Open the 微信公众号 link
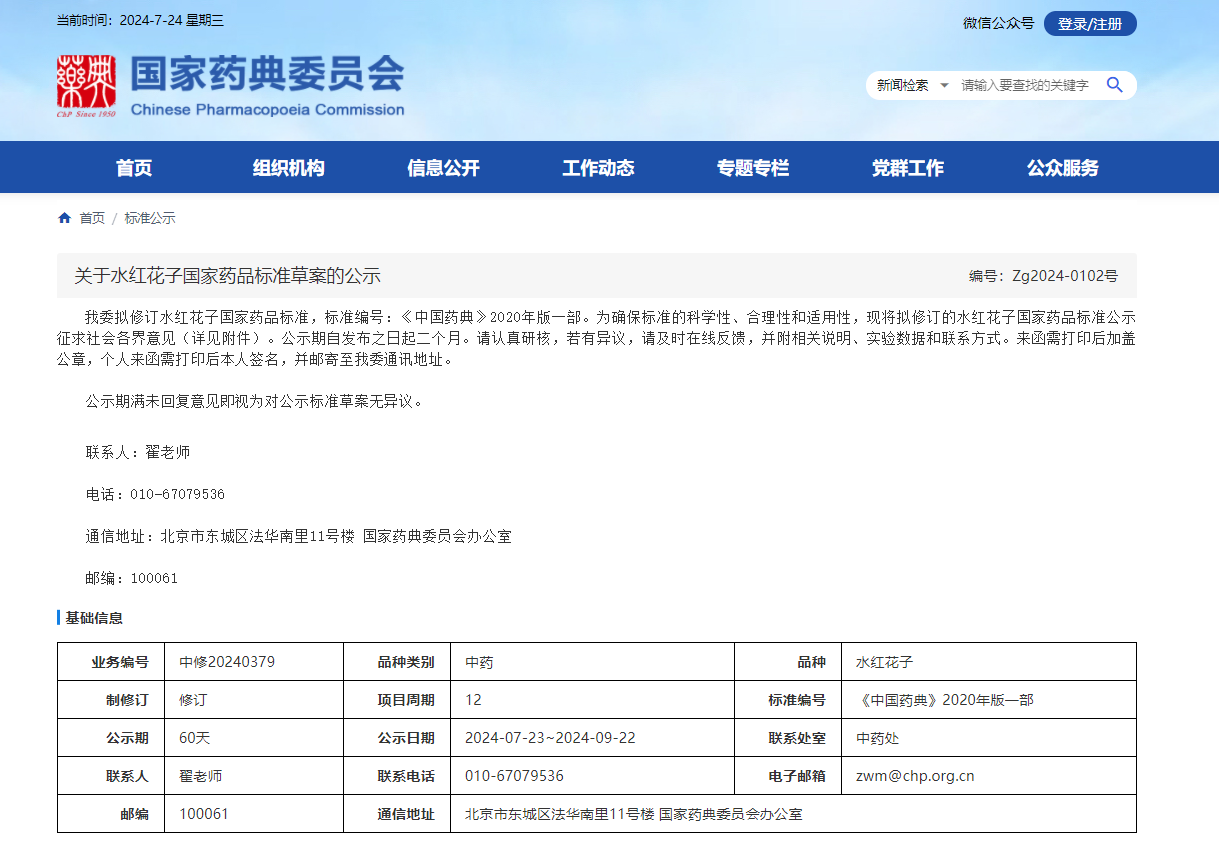The height and width of the screenshot is (851, 1219). pos(998,23)
